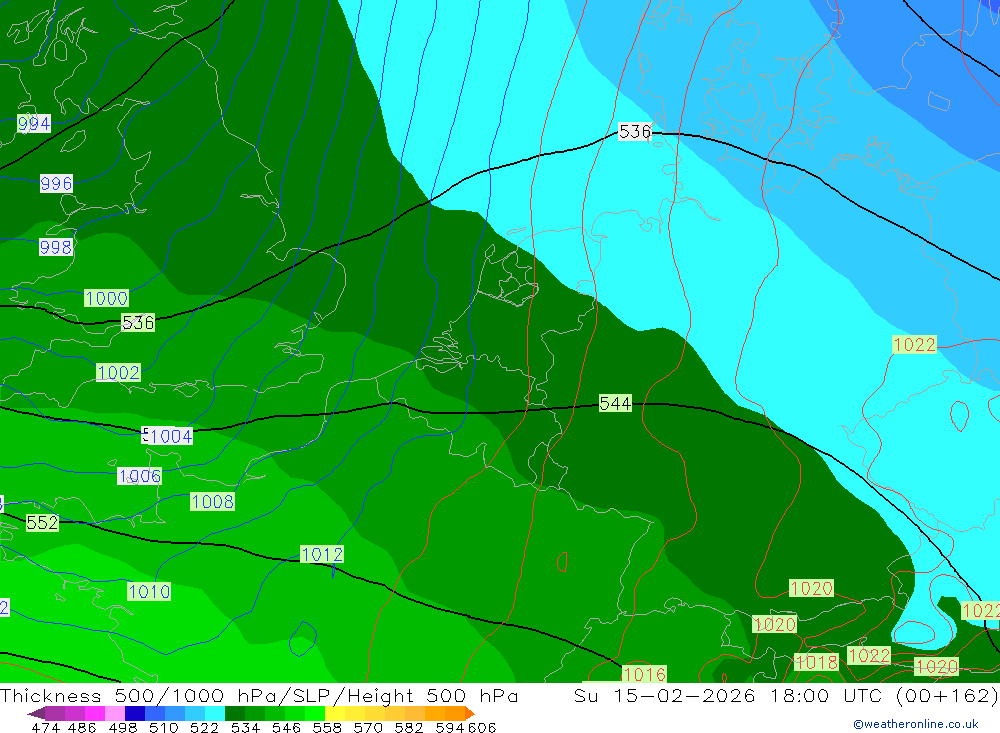Click the 1010 isobar label
This screenshot has width=1000, height=733.
tap(149, 591)
